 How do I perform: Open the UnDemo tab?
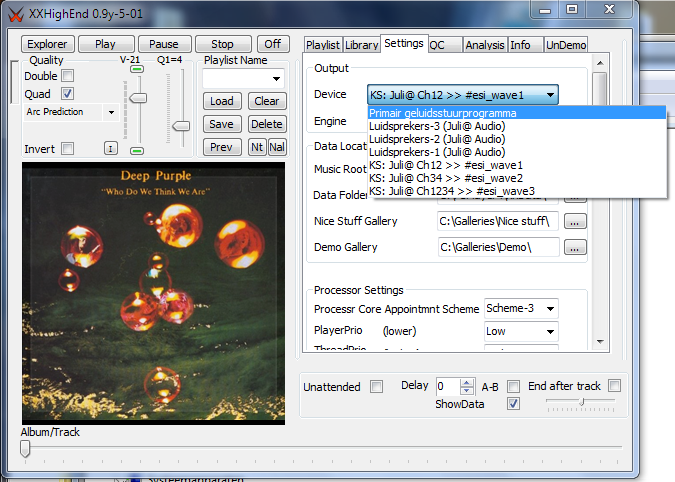coord(566,45)
